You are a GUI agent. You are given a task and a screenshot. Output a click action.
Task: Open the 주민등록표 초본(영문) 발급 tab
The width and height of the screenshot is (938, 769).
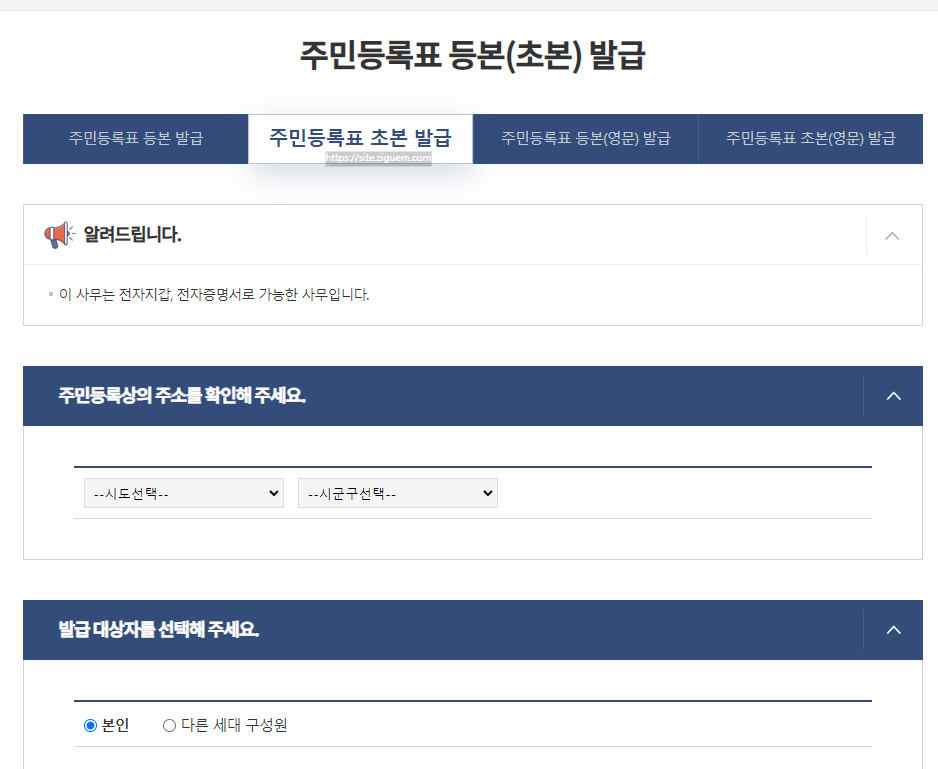coord(810,139)
